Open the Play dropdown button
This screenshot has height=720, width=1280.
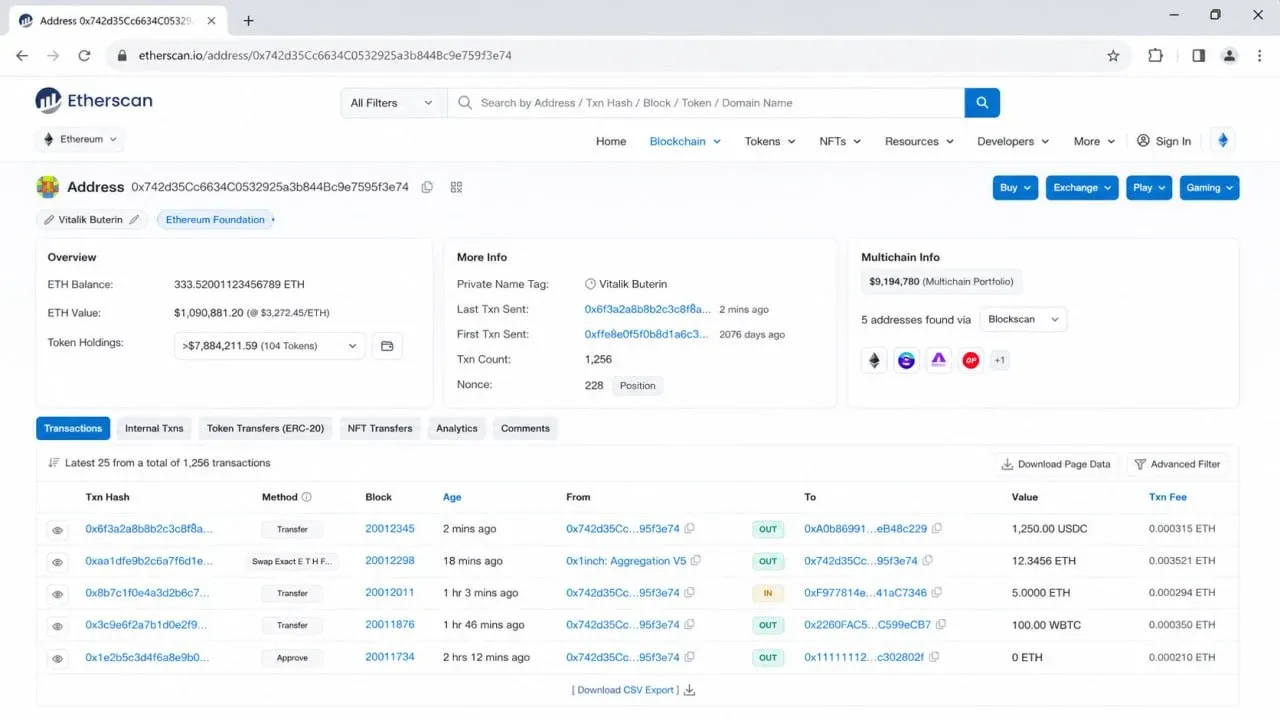1149,188
